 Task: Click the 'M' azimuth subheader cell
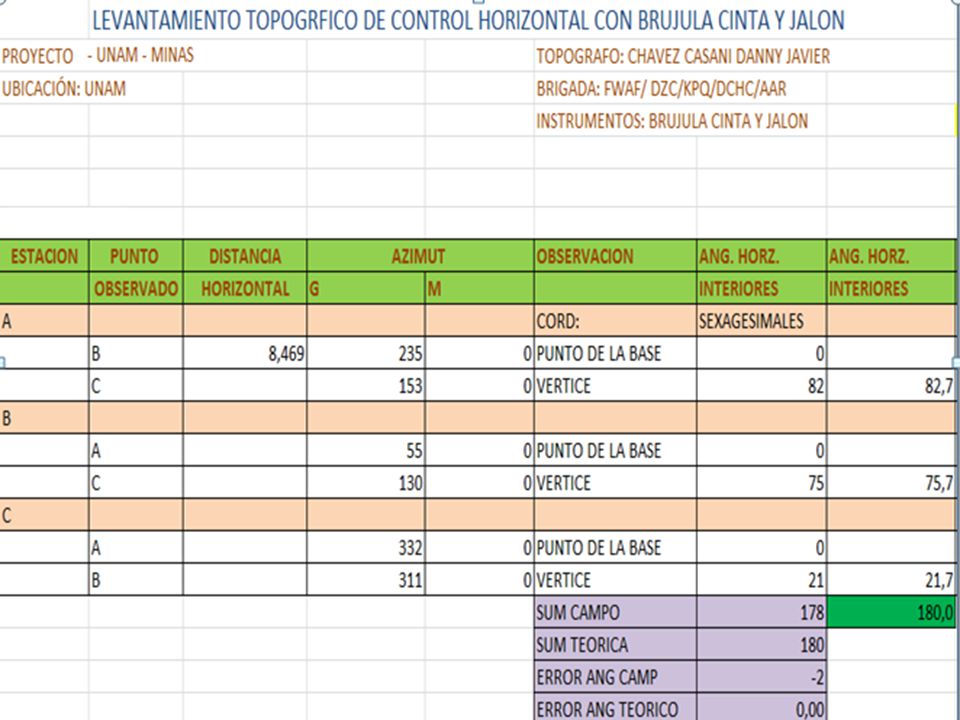(479, 288)
